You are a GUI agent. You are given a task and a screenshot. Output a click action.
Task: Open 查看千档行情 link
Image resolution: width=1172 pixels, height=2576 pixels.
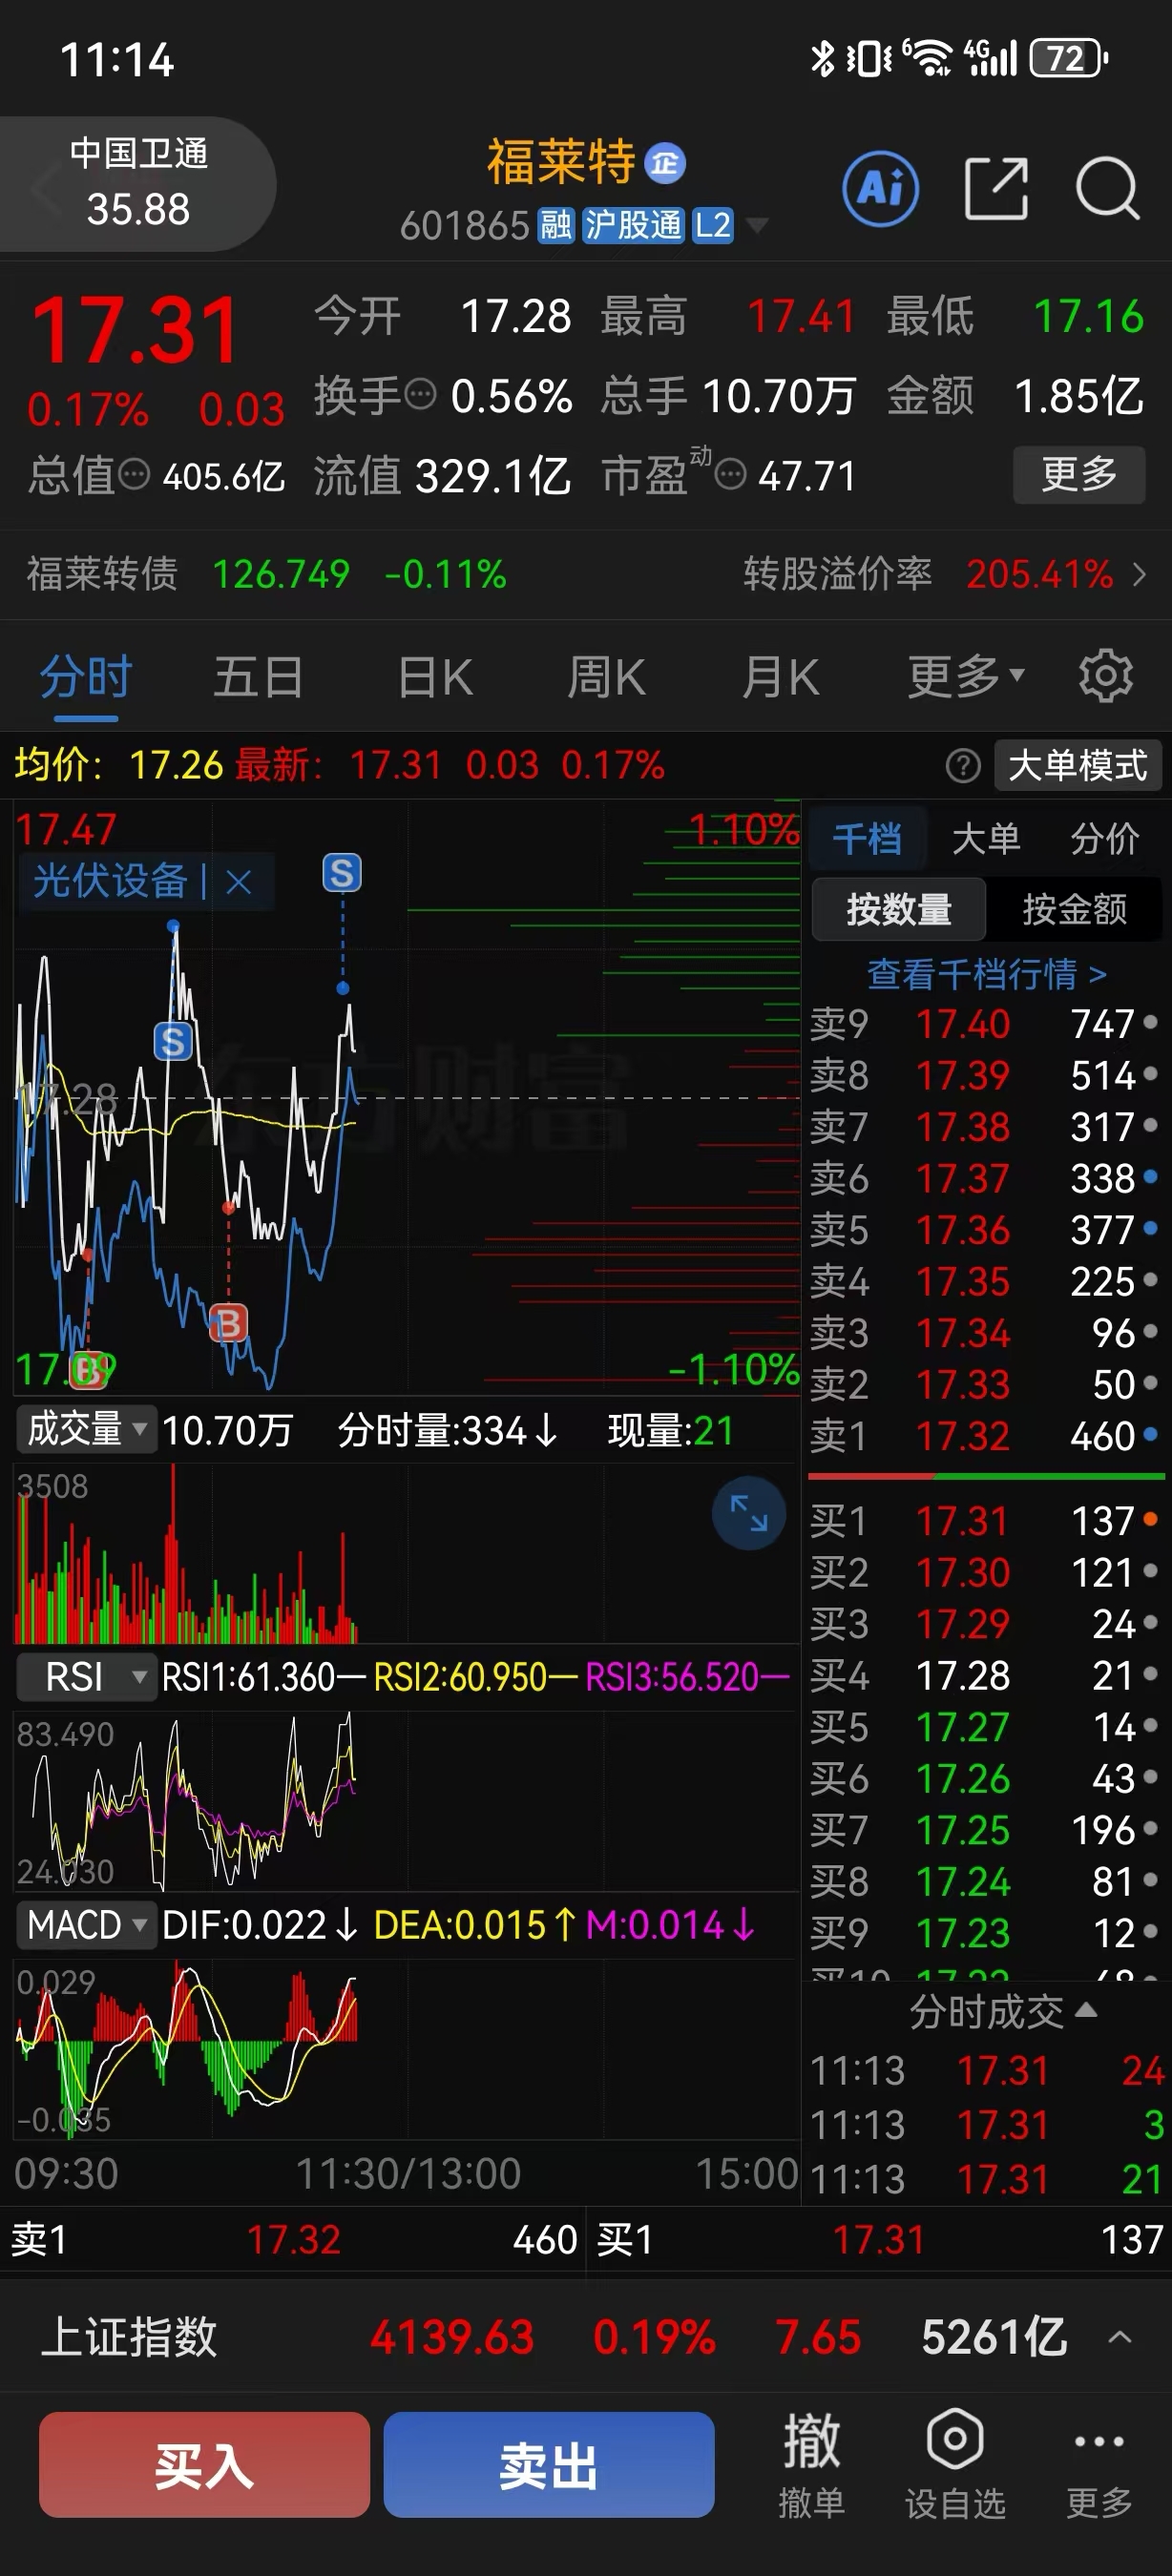coord(986,974)
